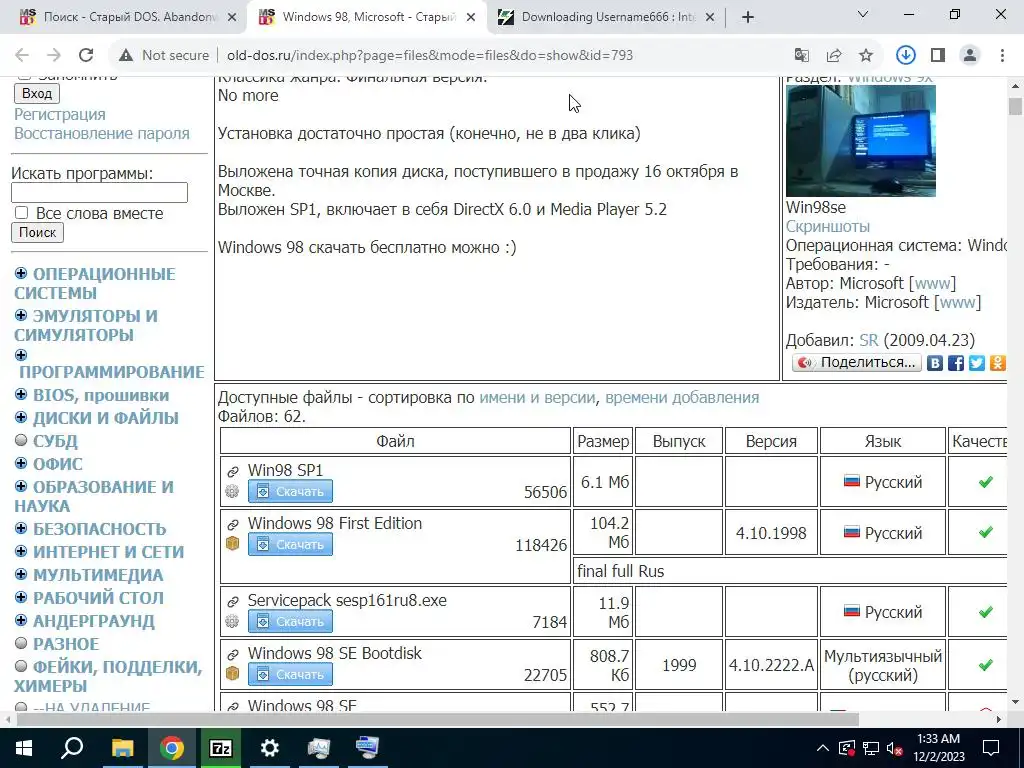1024x768 pixels.
Task: Download Servicepack sesp161ru8.exe via Скачать
Action: pos(290,621)
